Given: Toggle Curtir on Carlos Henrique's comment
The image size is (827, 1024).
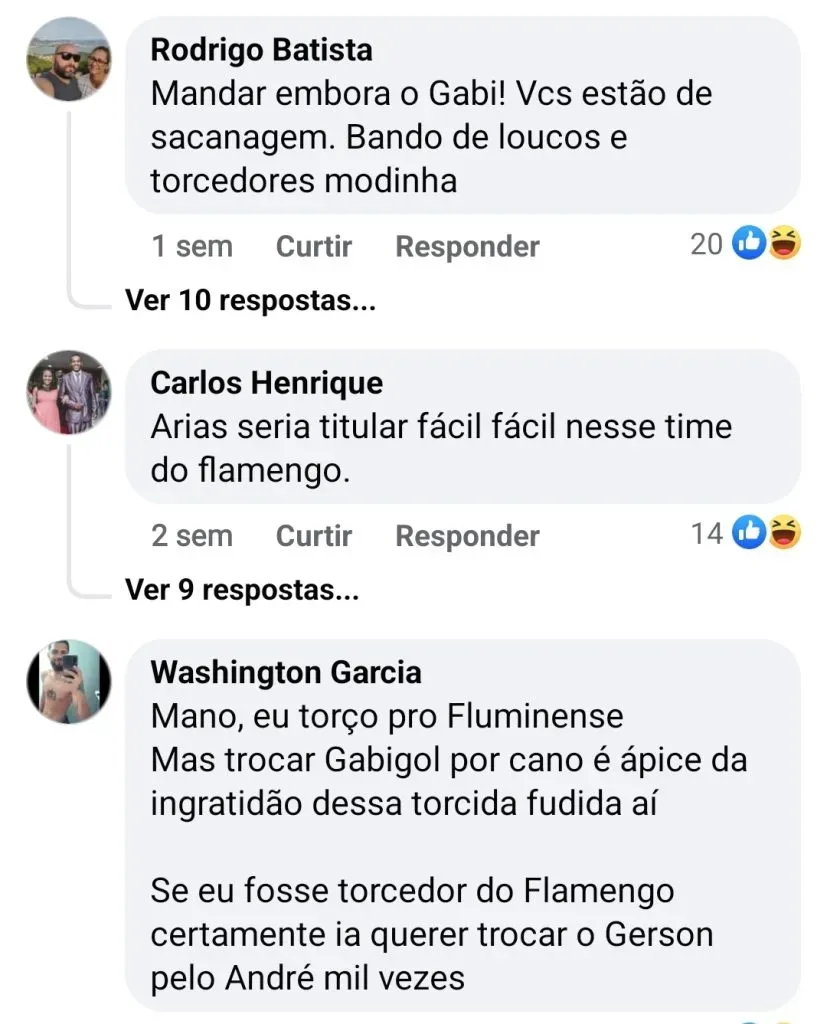Looking at the screenshot, I should pyautogui.click(x=314, y=536).
